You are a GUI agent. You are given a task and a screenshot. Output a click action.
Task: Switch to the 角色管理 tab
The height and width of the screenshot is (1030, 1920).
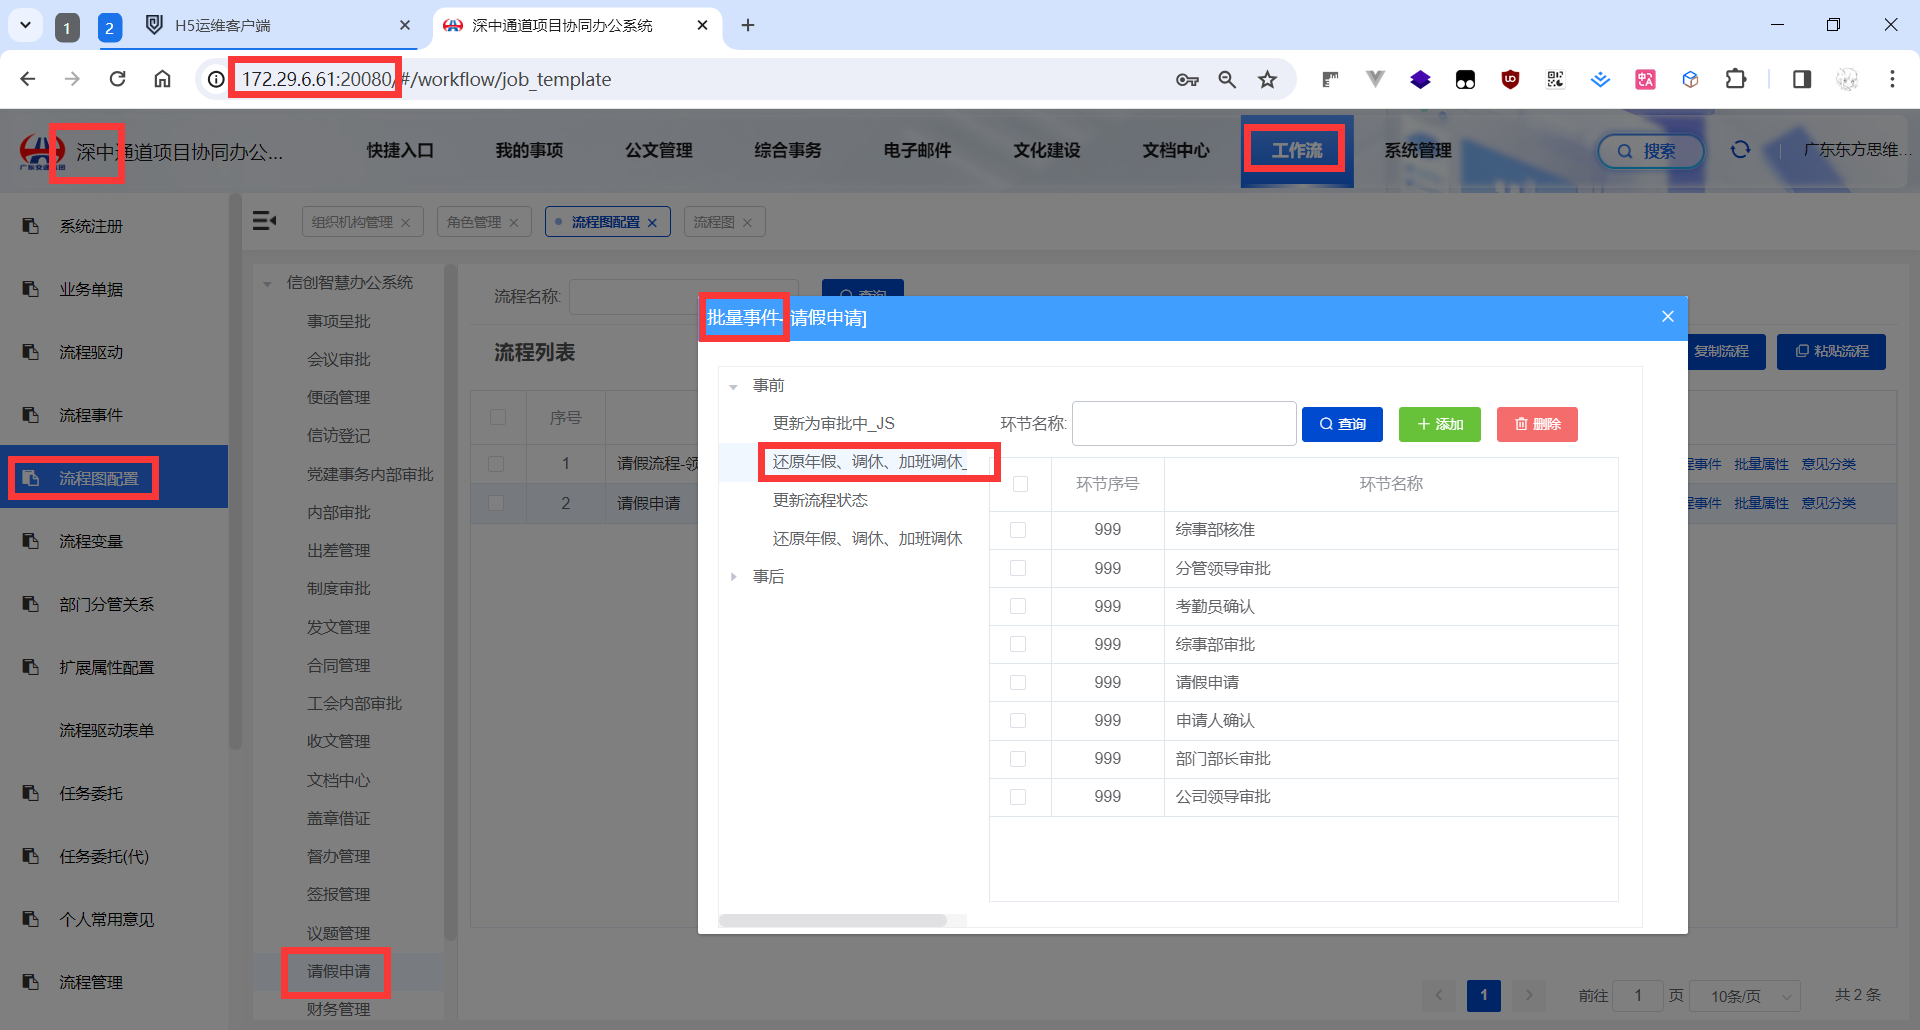474,222
